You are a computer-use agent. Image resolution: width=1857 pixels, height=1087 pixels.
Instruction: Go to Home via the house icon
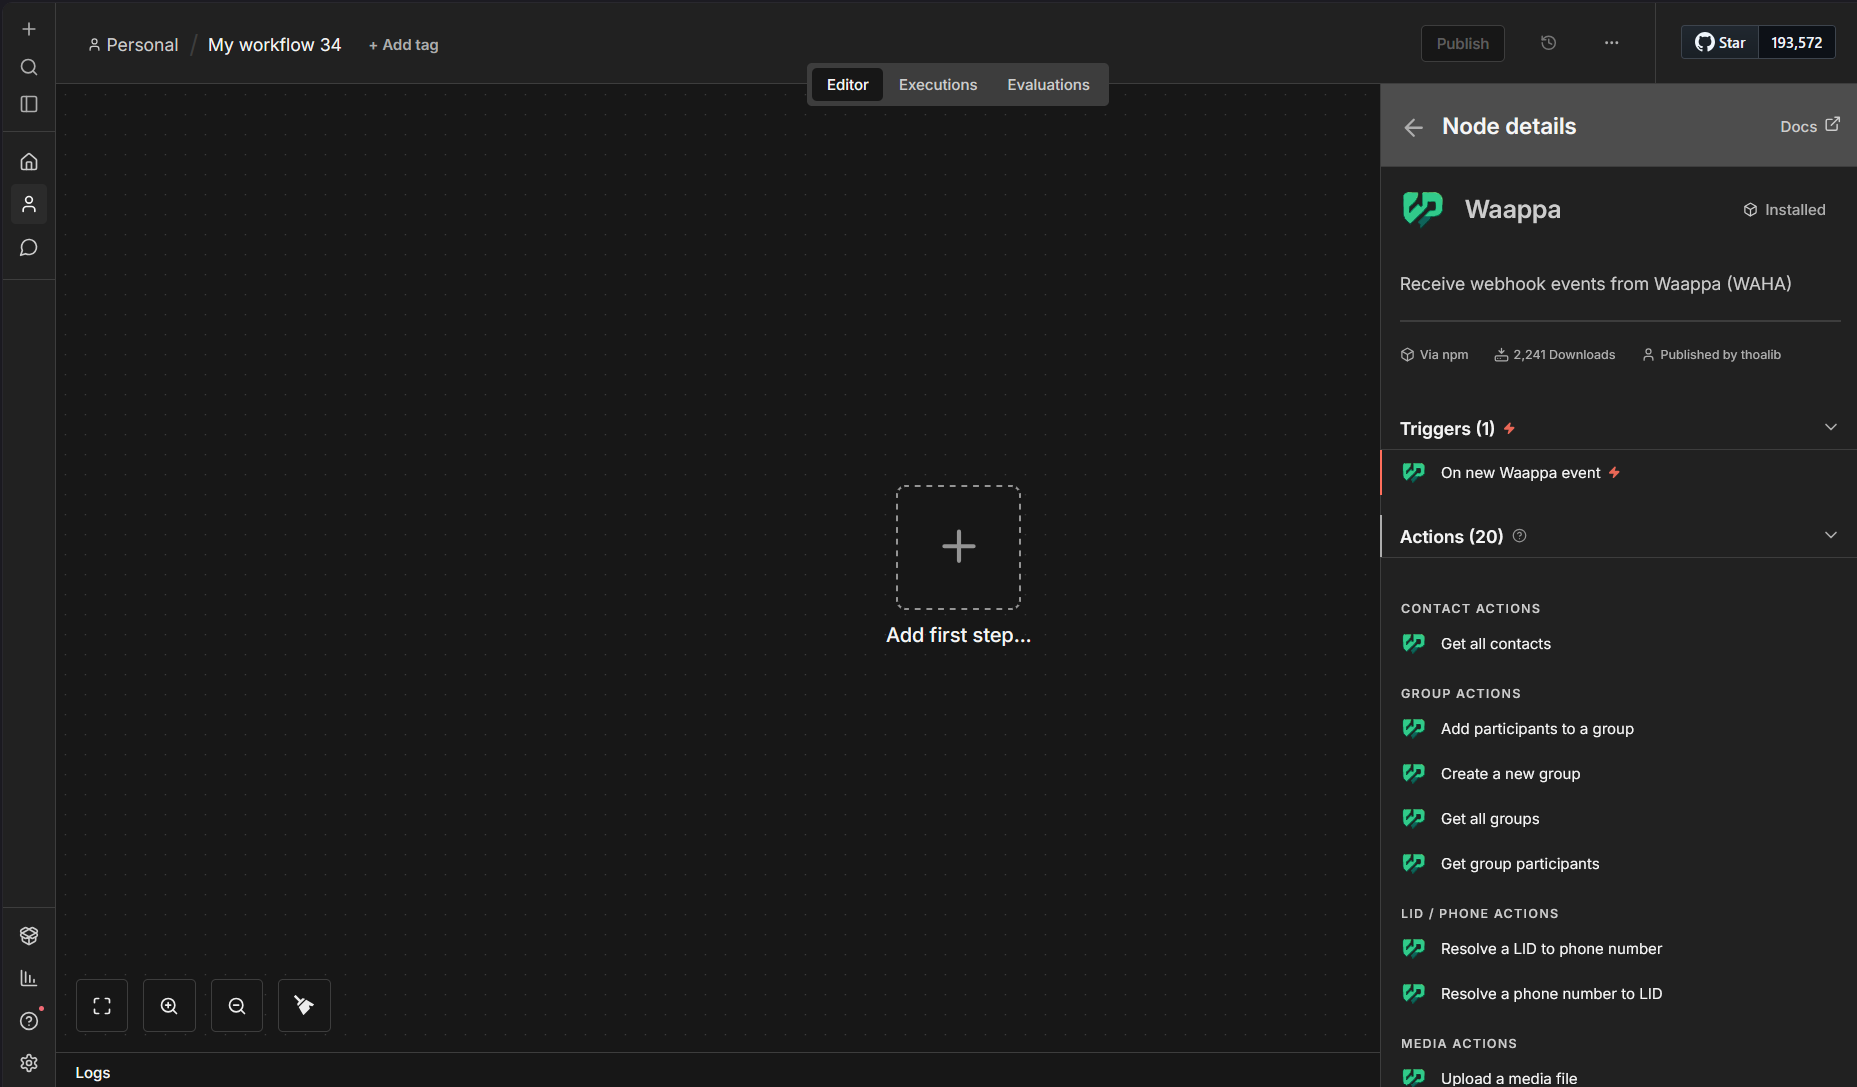29,161
